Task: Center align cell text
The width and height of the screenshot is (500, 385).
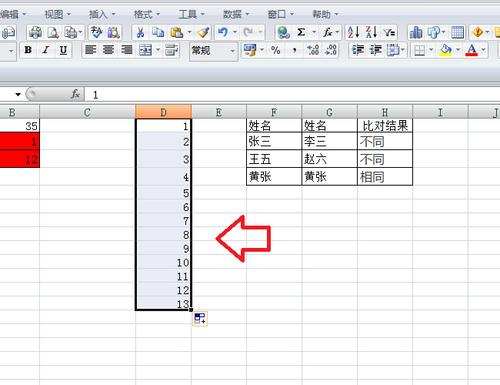Action: (108, 50)
